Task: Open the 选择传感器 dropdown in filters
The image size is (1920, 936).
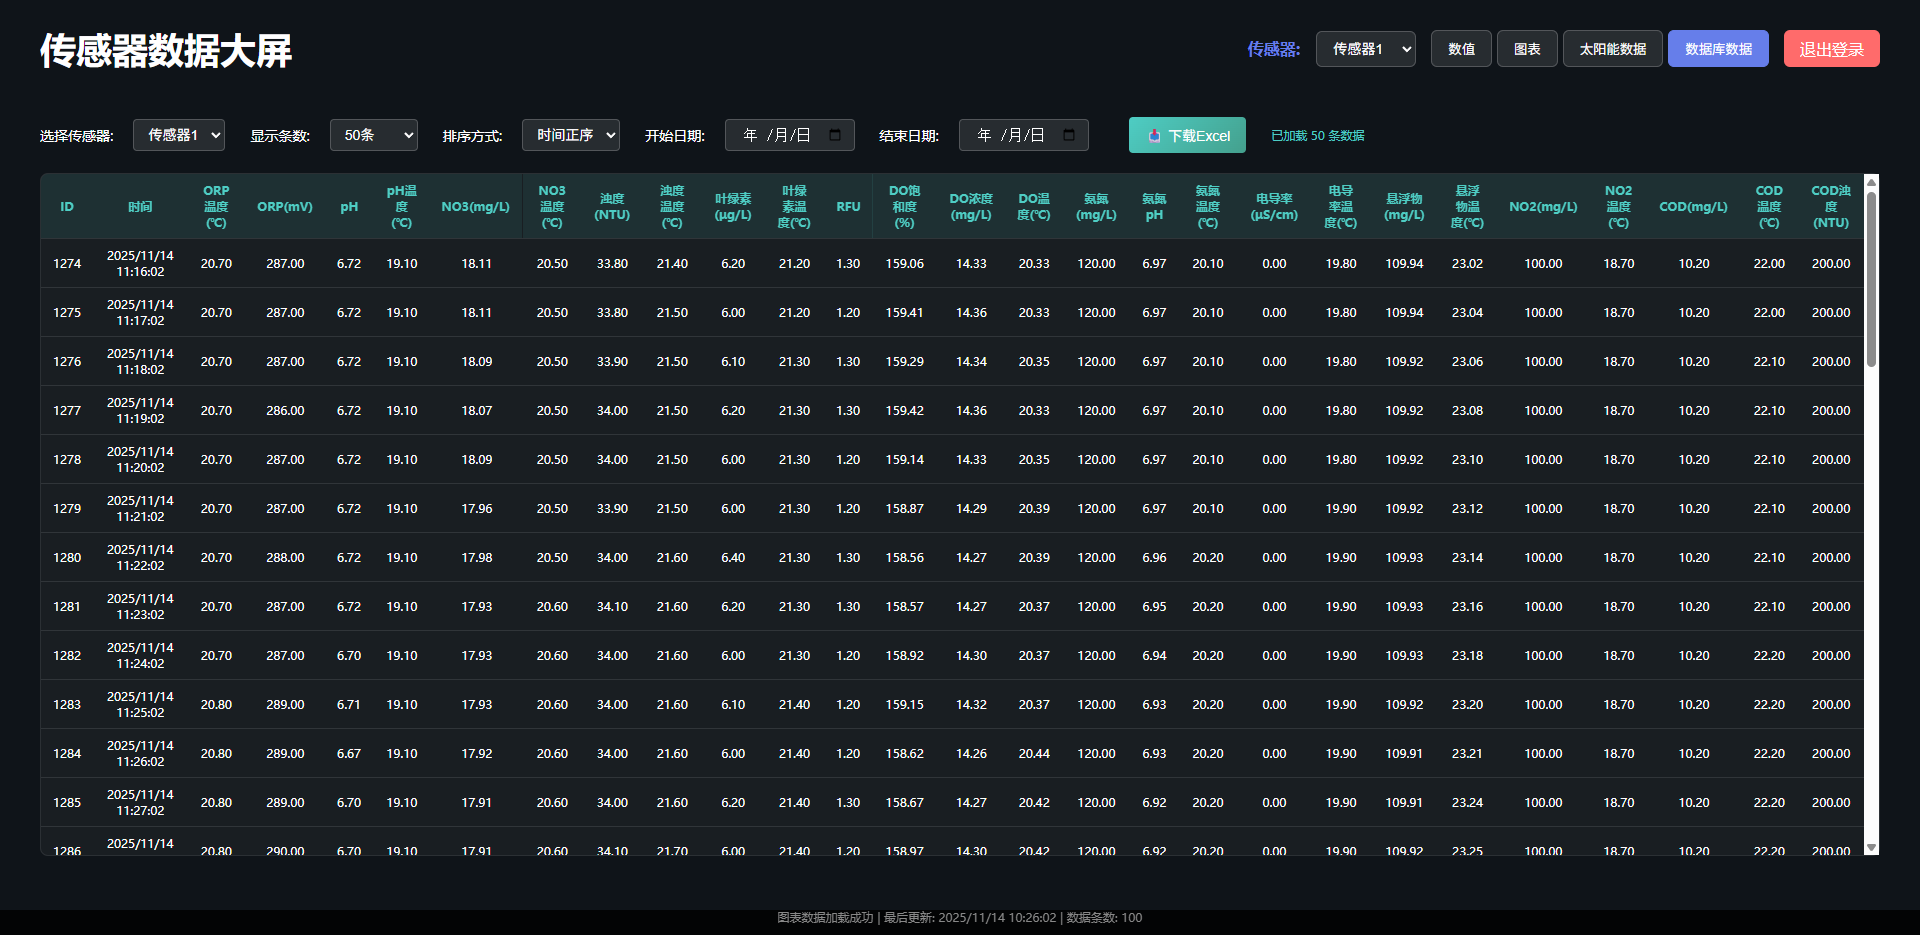Action: 179,135
